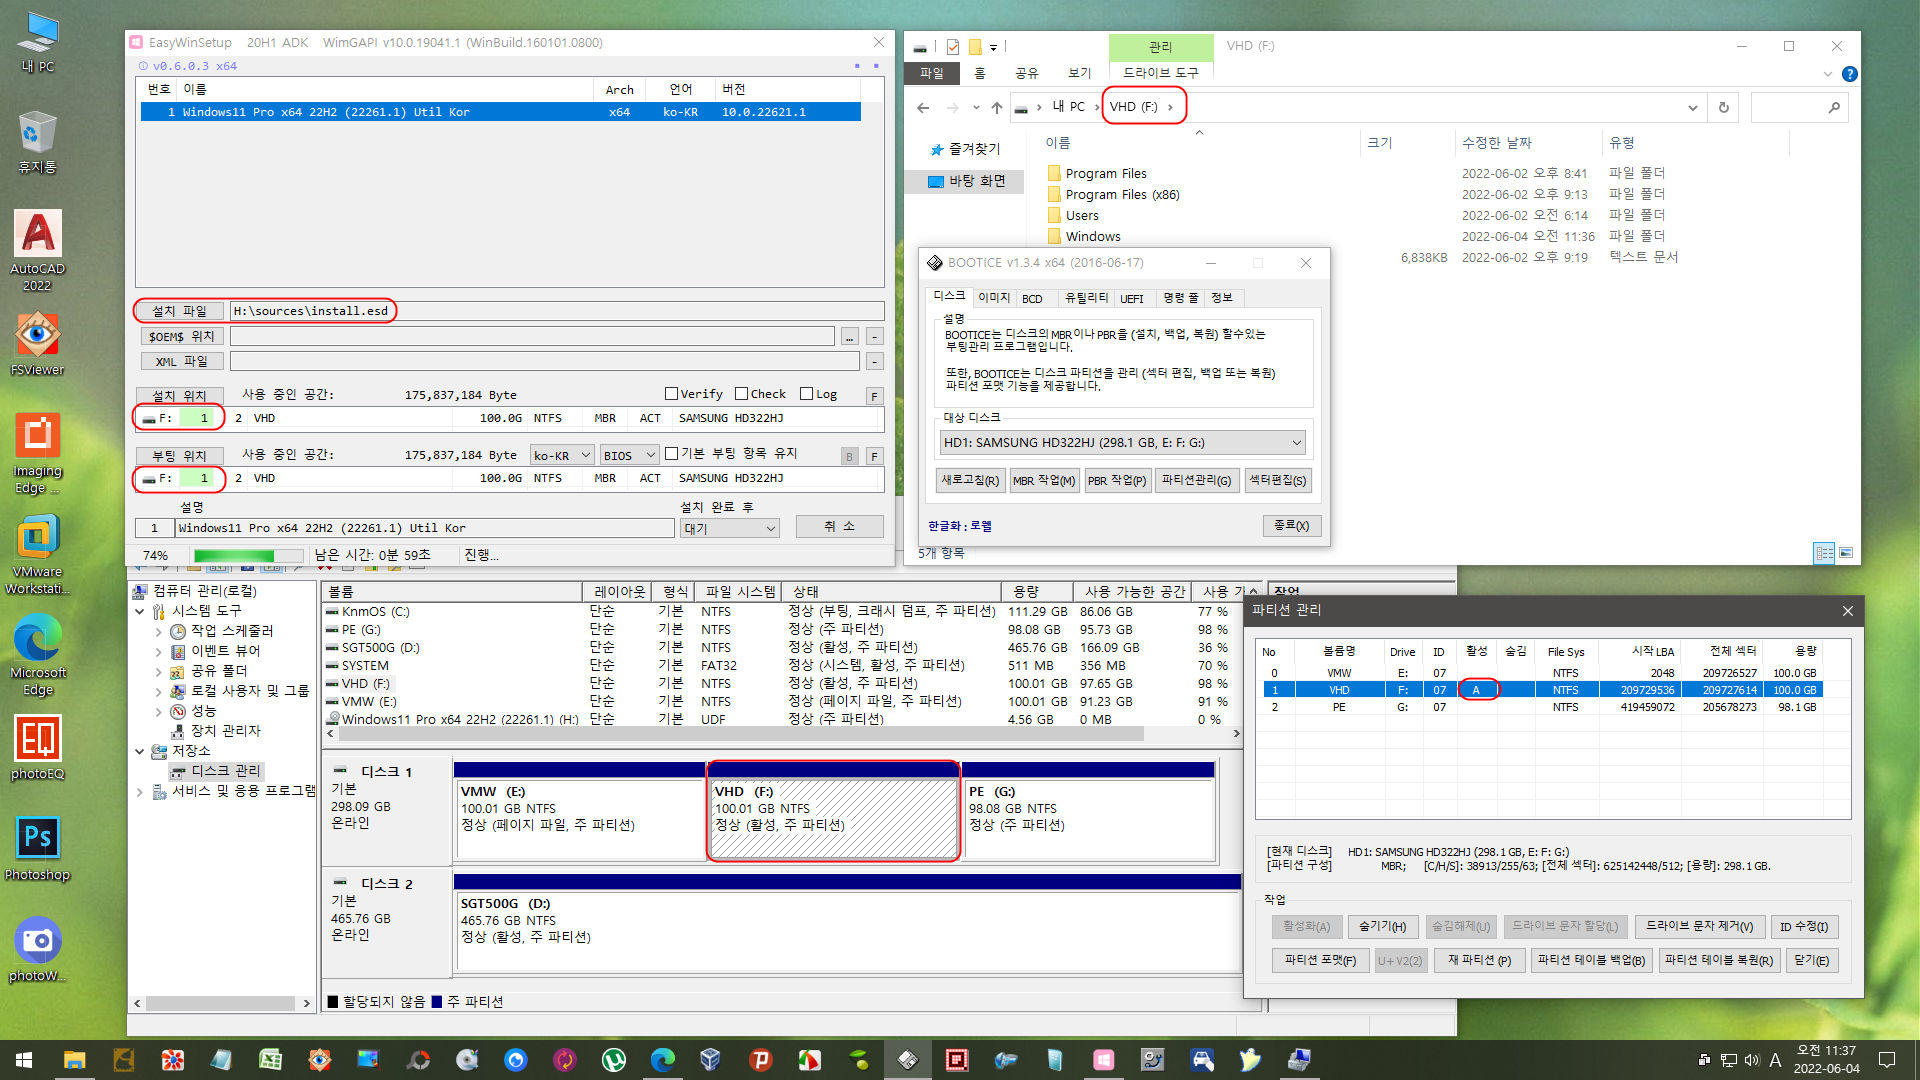Open the Photoshop desktop icon
1920x1080 pixels.
37,848
